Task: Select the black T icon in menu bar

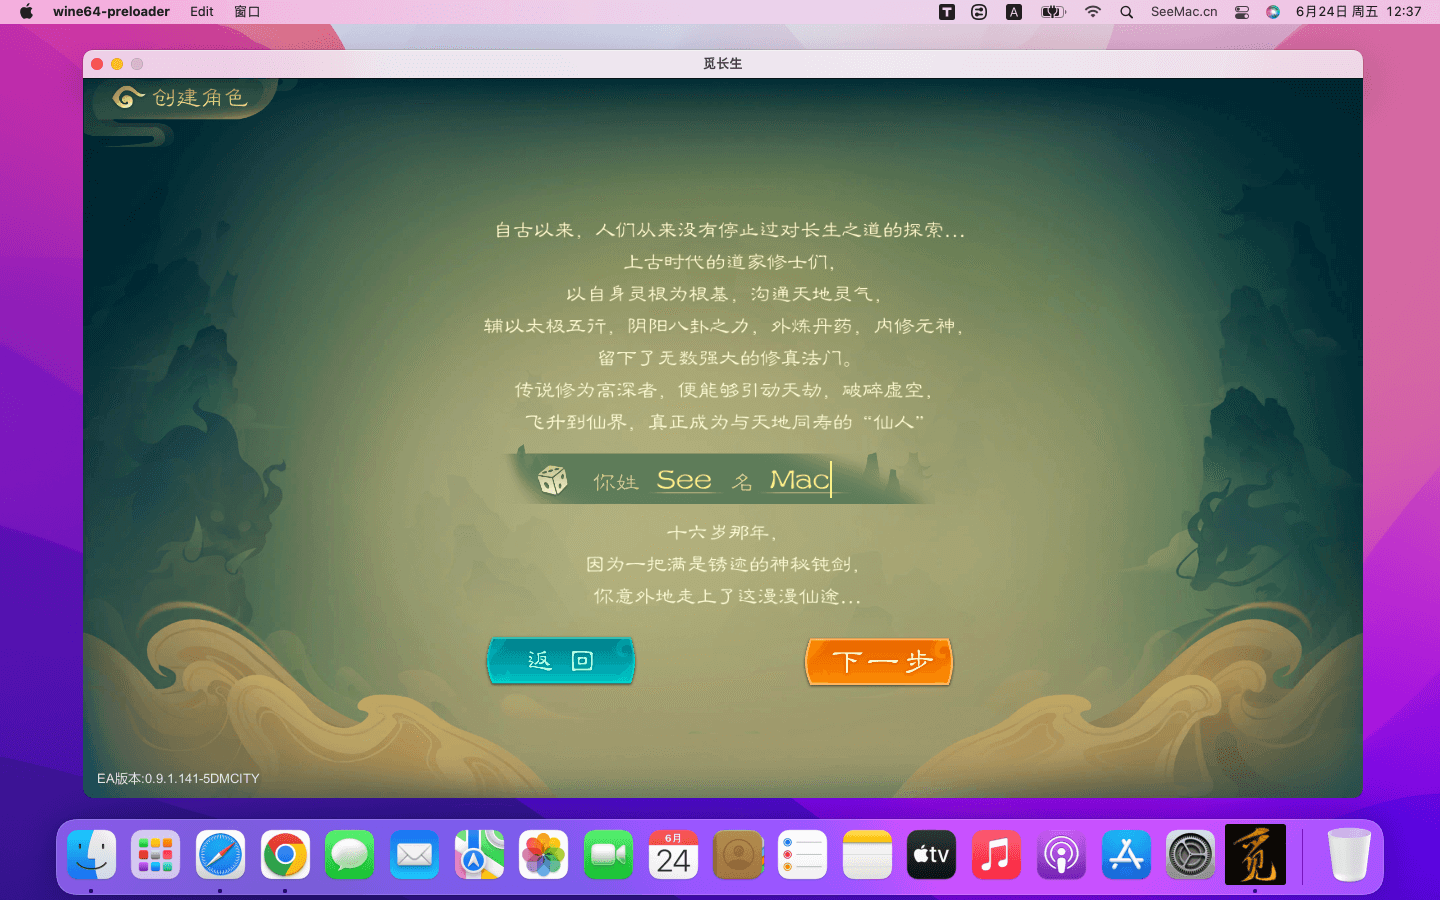Action: coord(947,12)
